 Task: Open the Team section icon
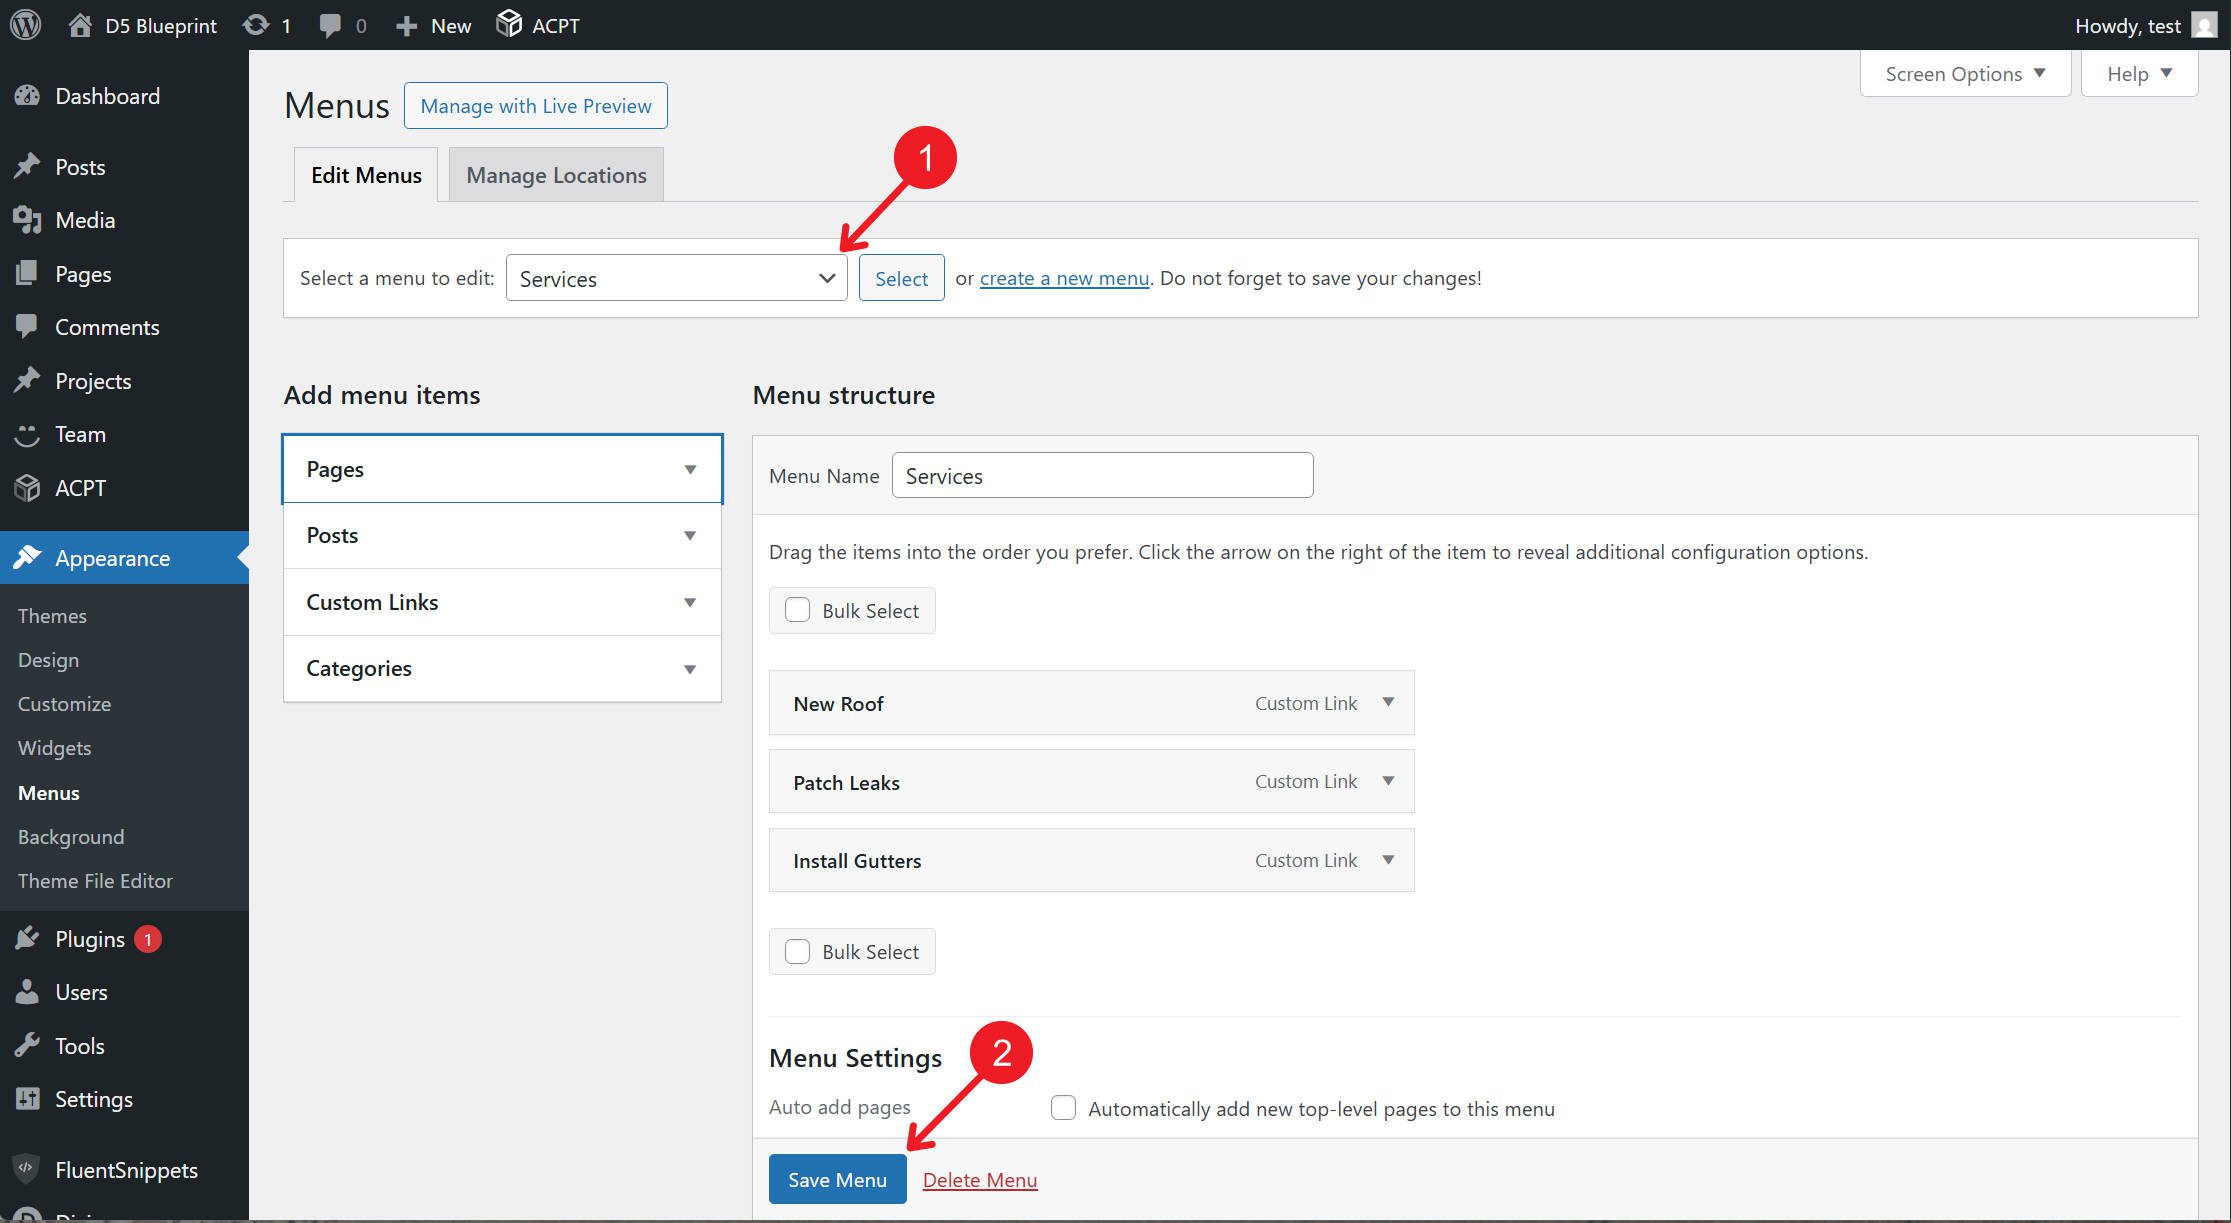pyautogui.click(x=29, y=434)
